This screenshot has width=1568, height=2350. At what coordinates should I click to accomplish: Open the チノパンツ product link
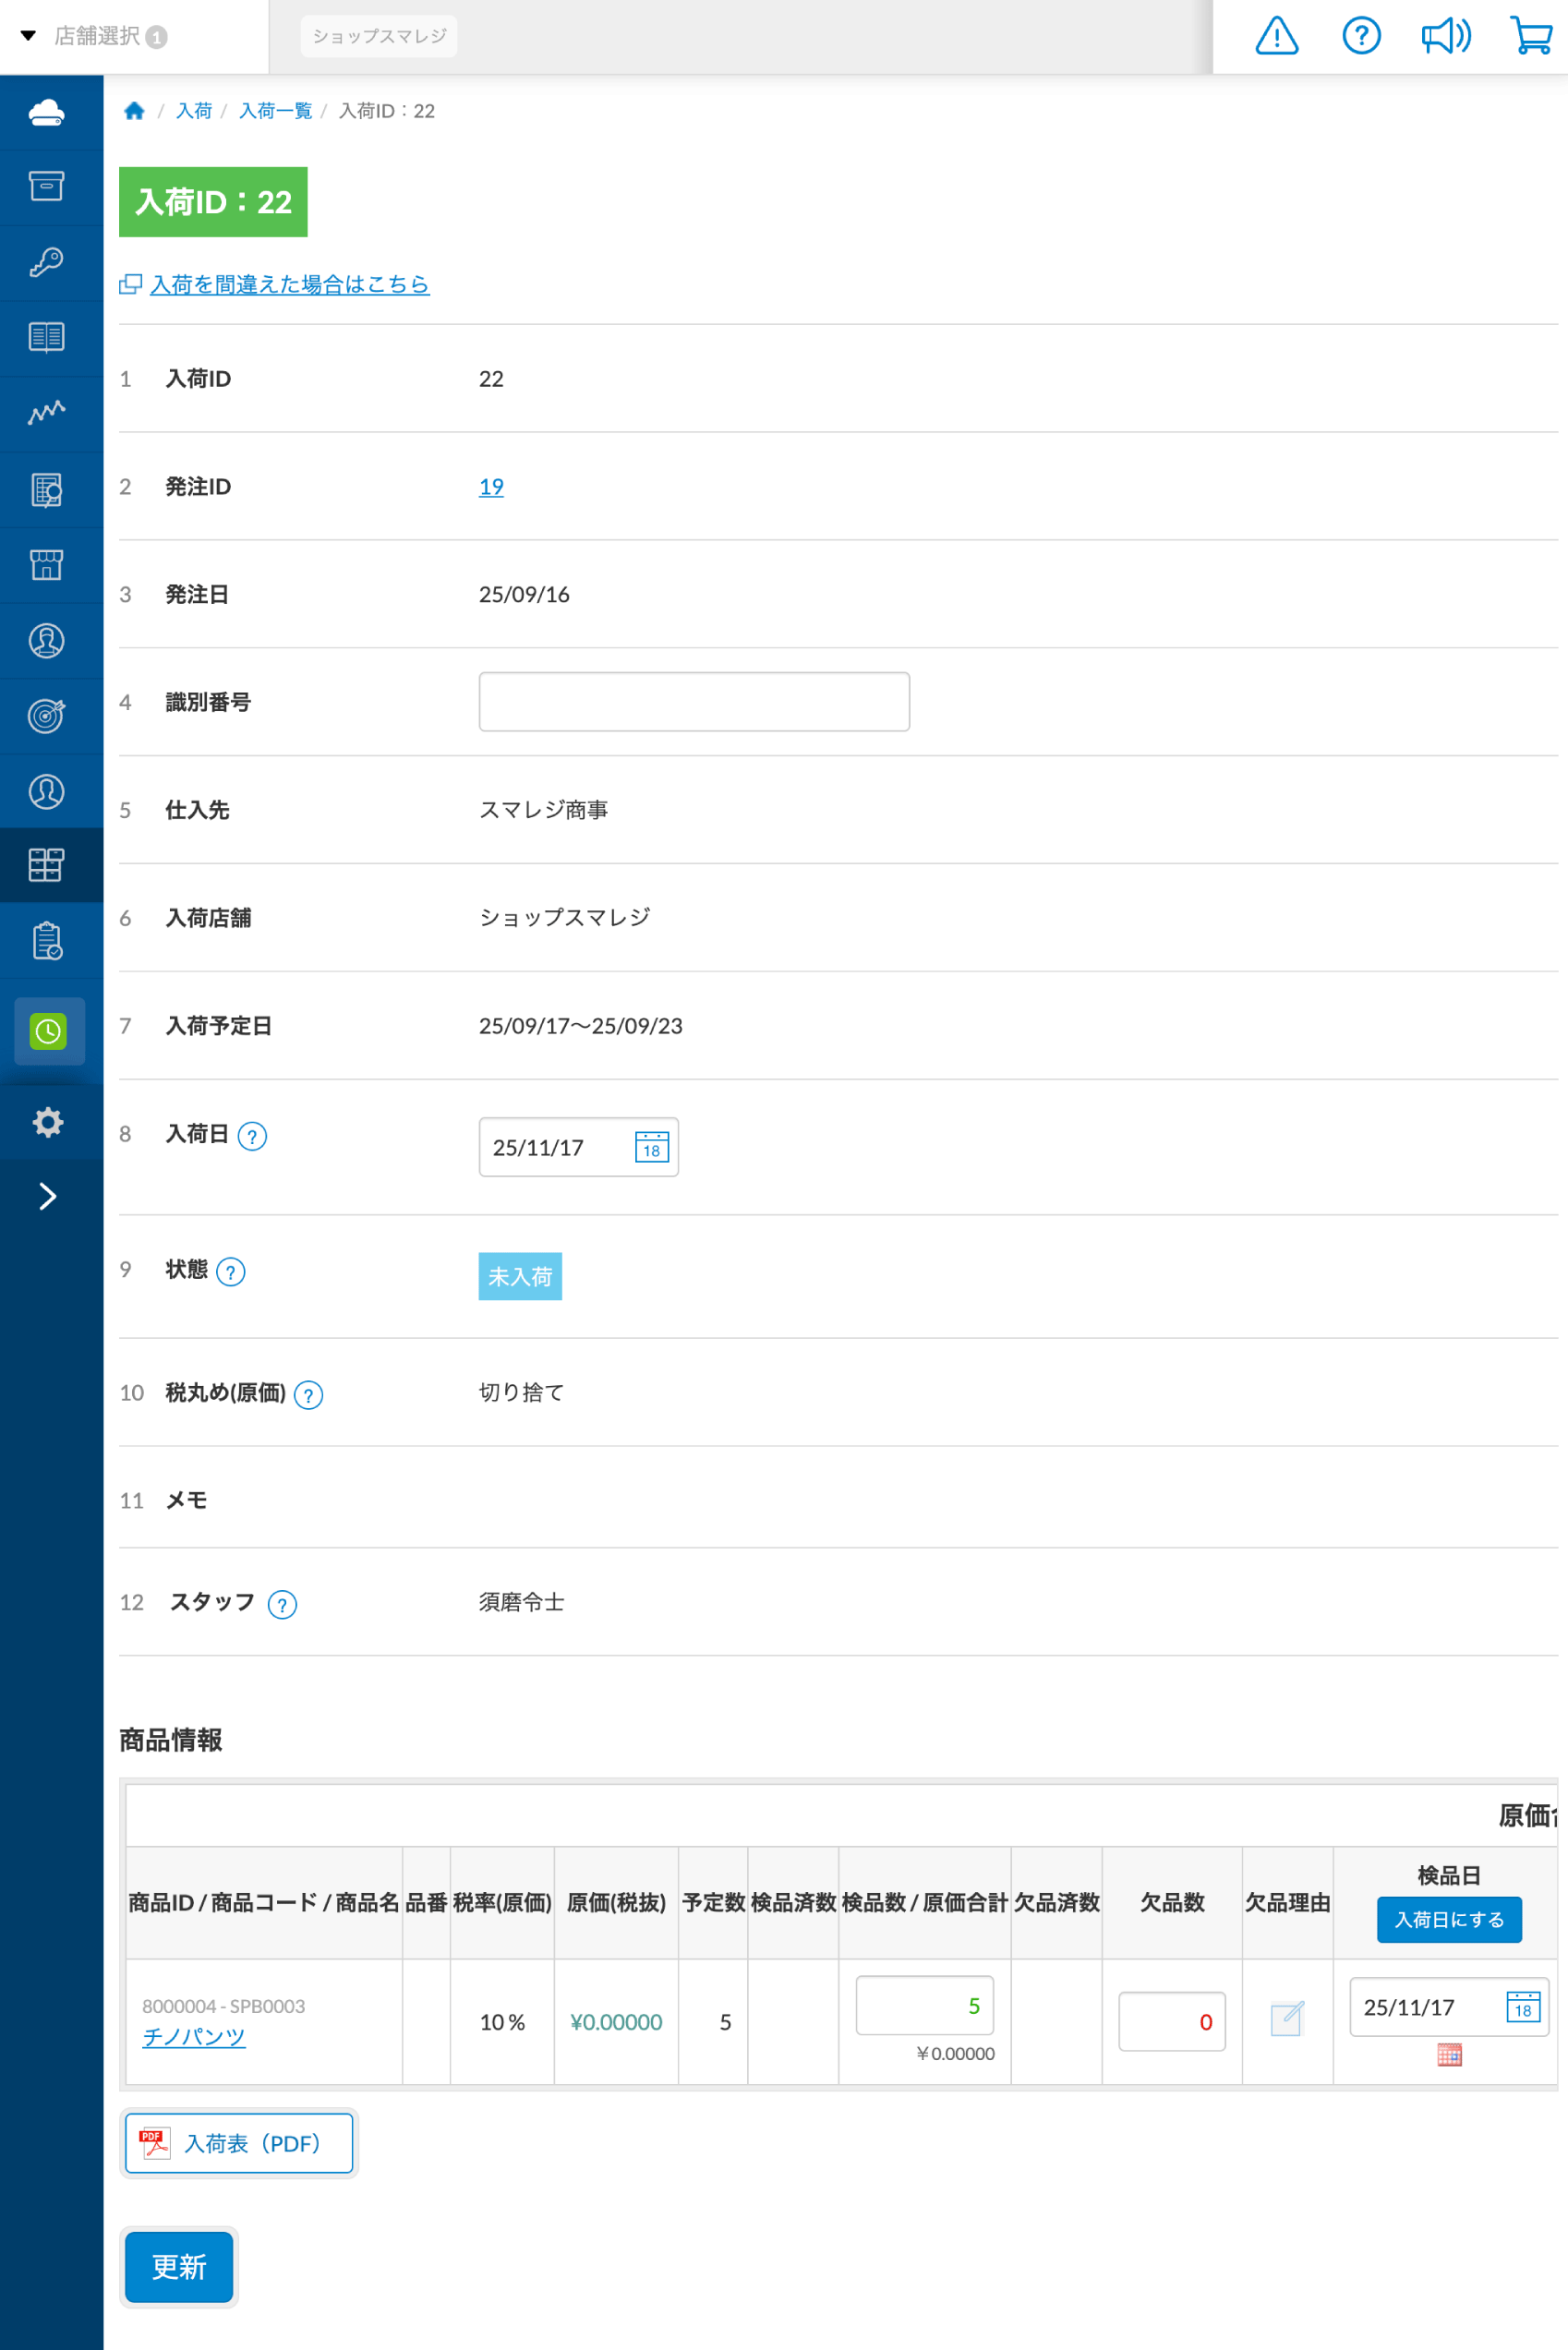193,2036
